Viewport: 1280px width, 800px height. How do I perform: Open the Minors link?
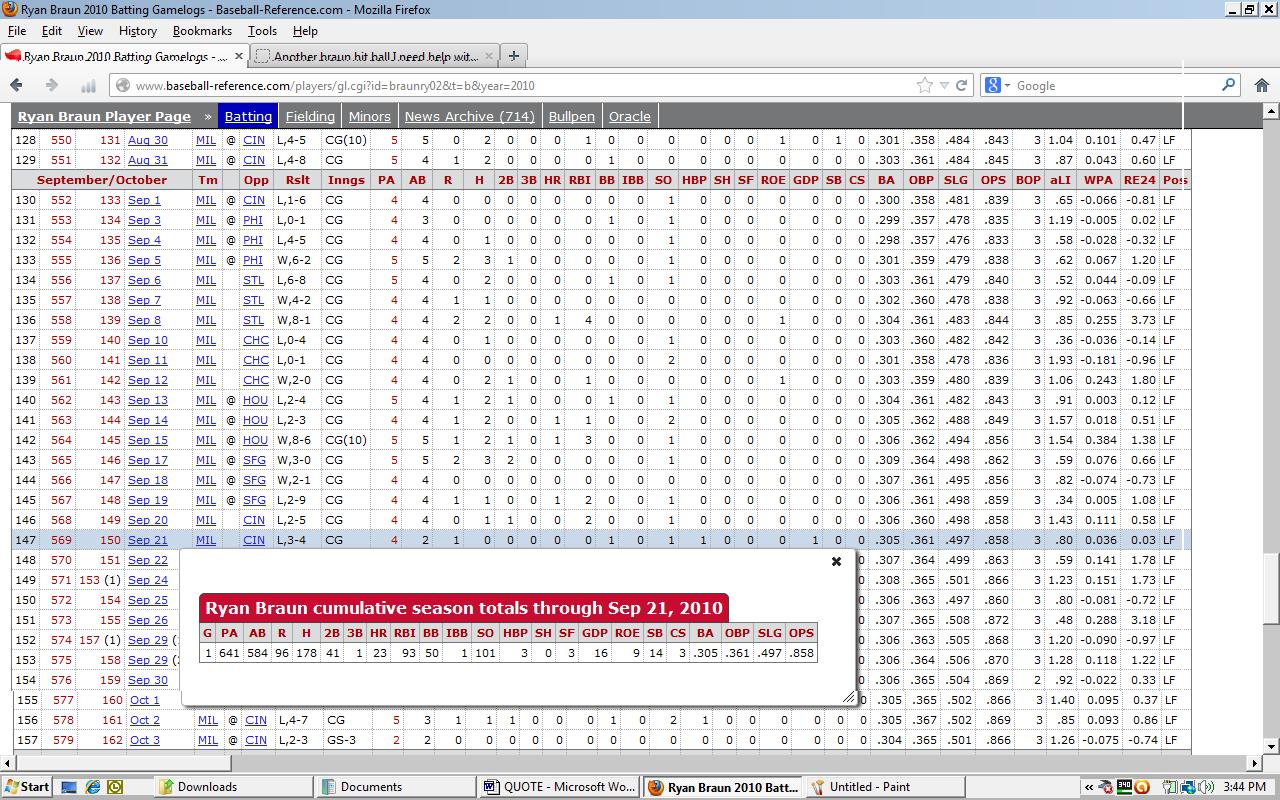coord(369,116)
